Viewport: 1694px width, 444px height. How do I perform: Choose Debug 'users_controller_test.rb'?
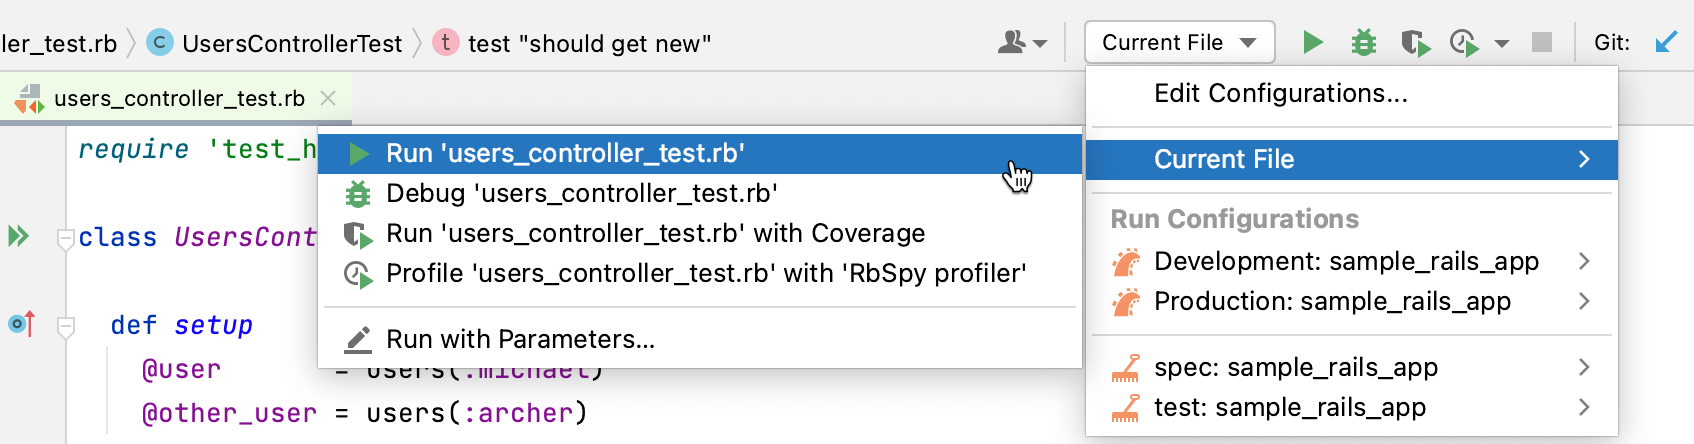tap(581, 193)
